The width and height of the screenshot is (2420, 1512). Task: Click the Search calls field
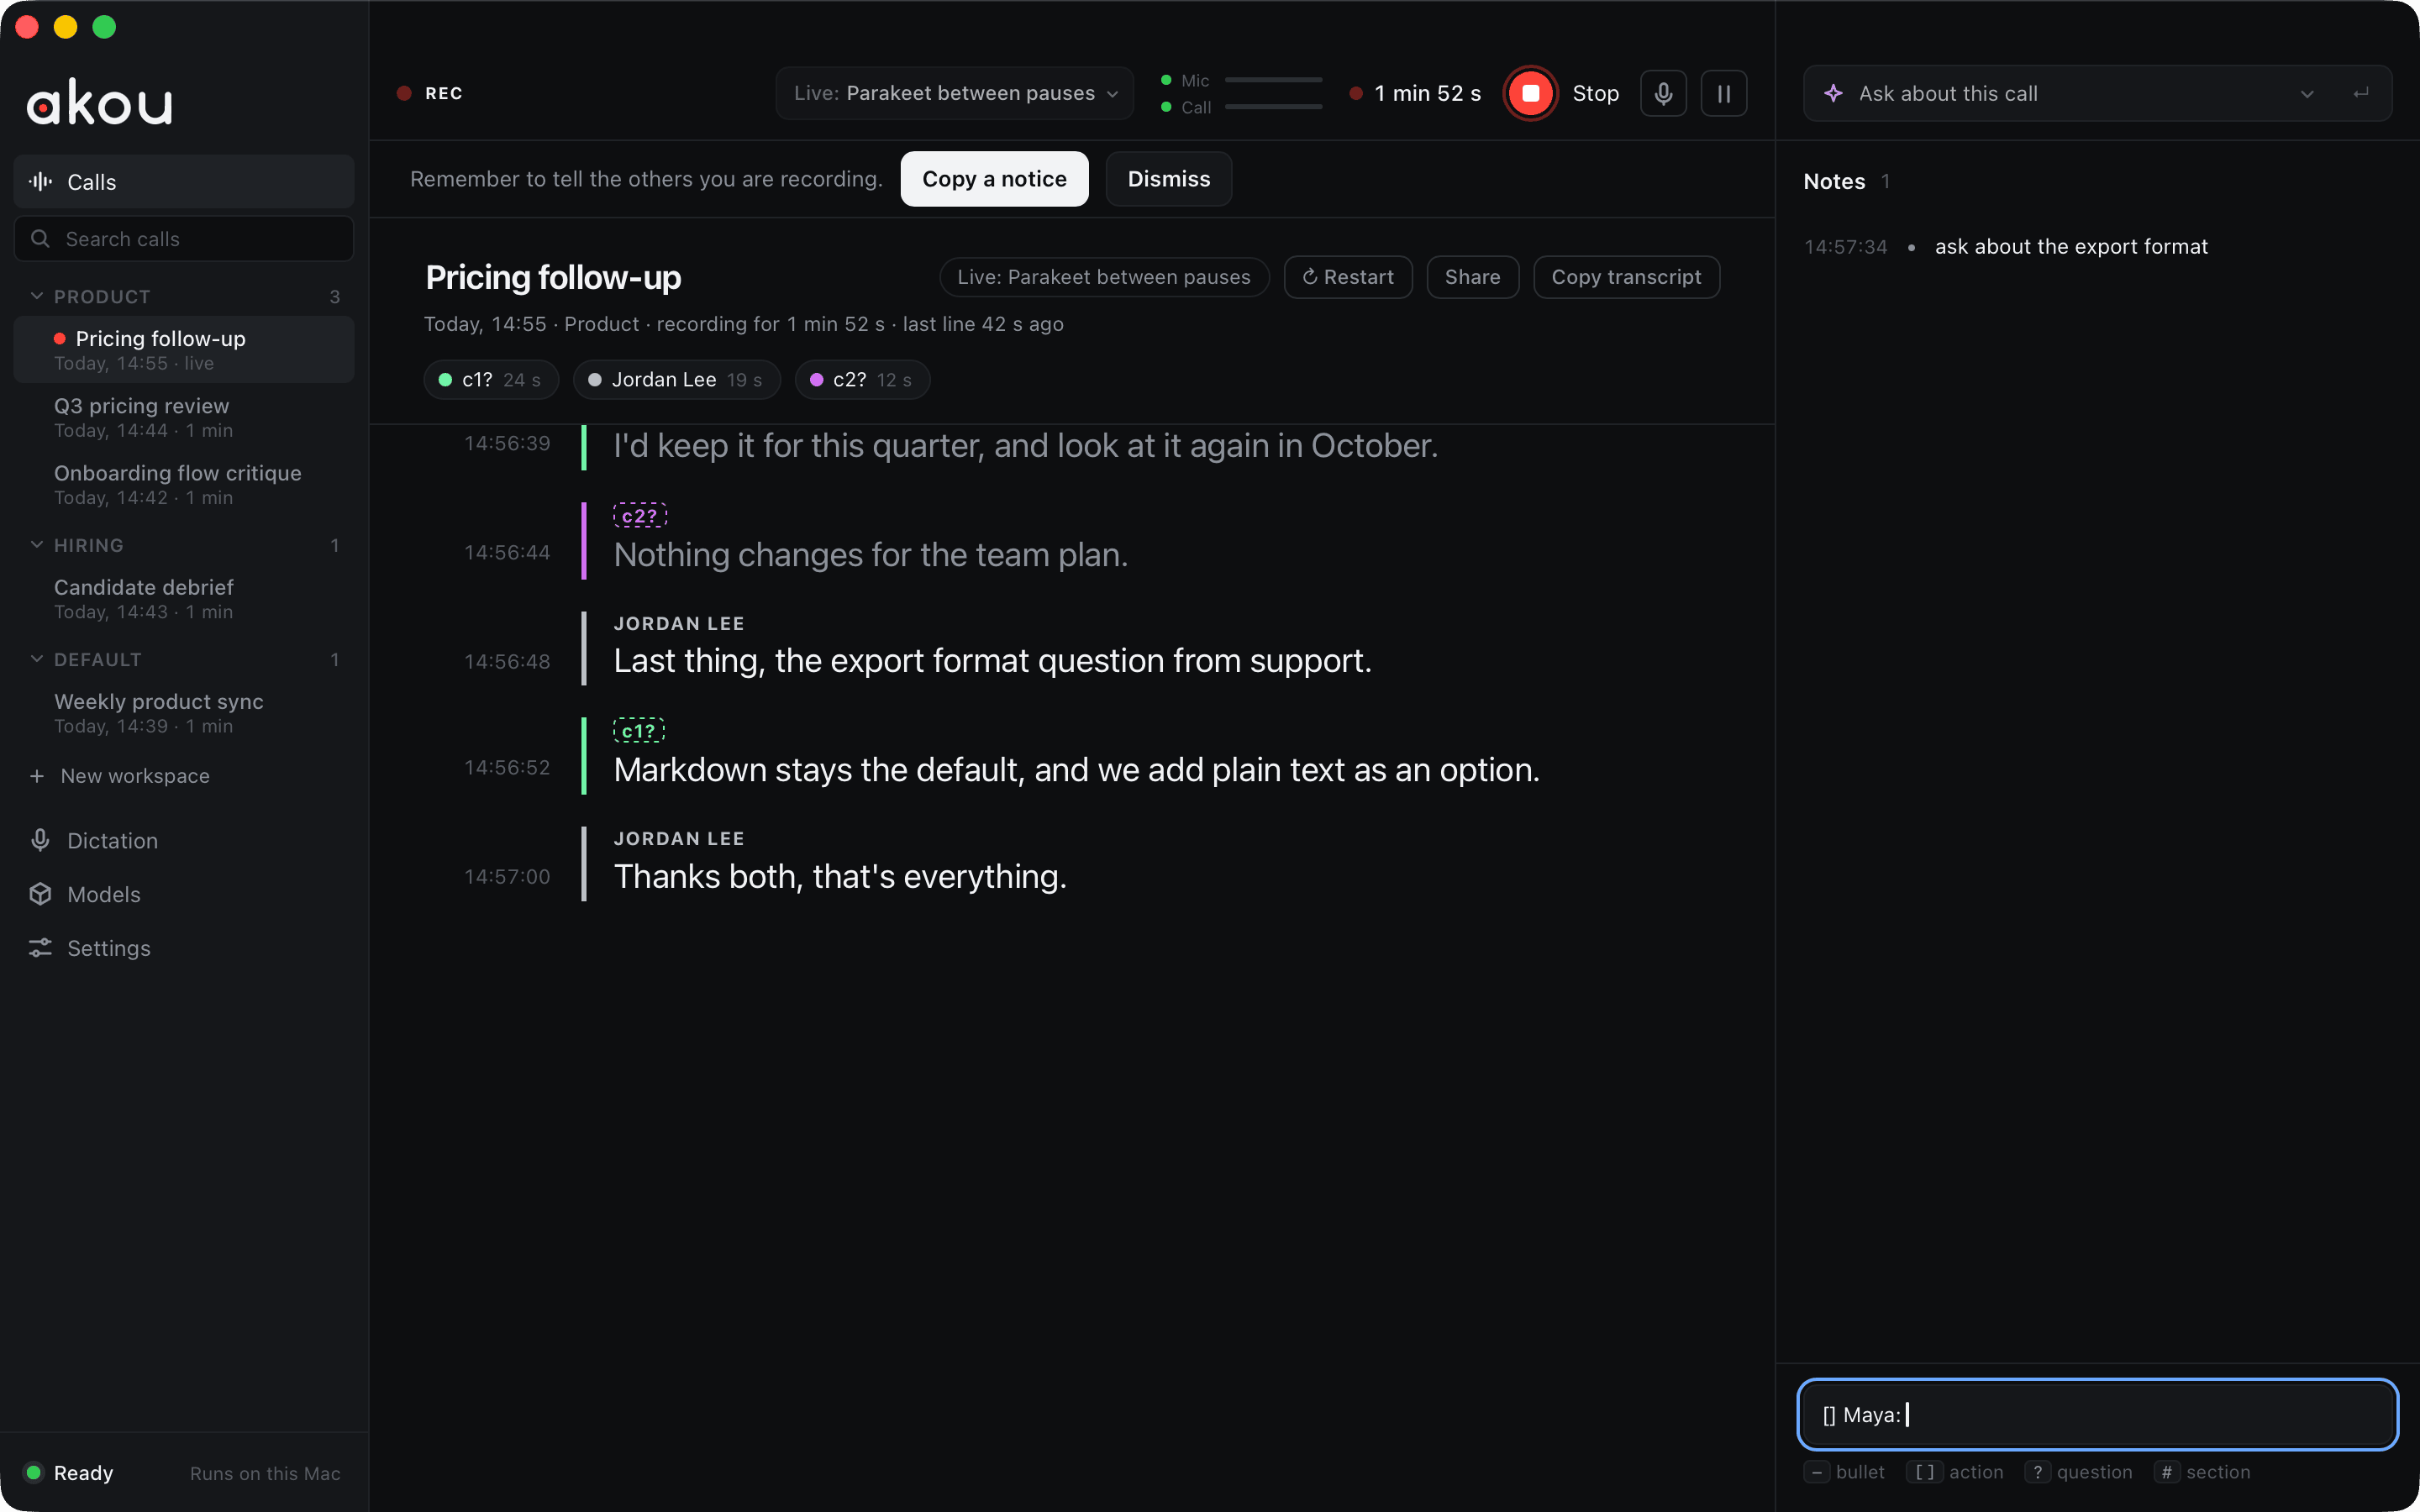(x=184, y=239)
